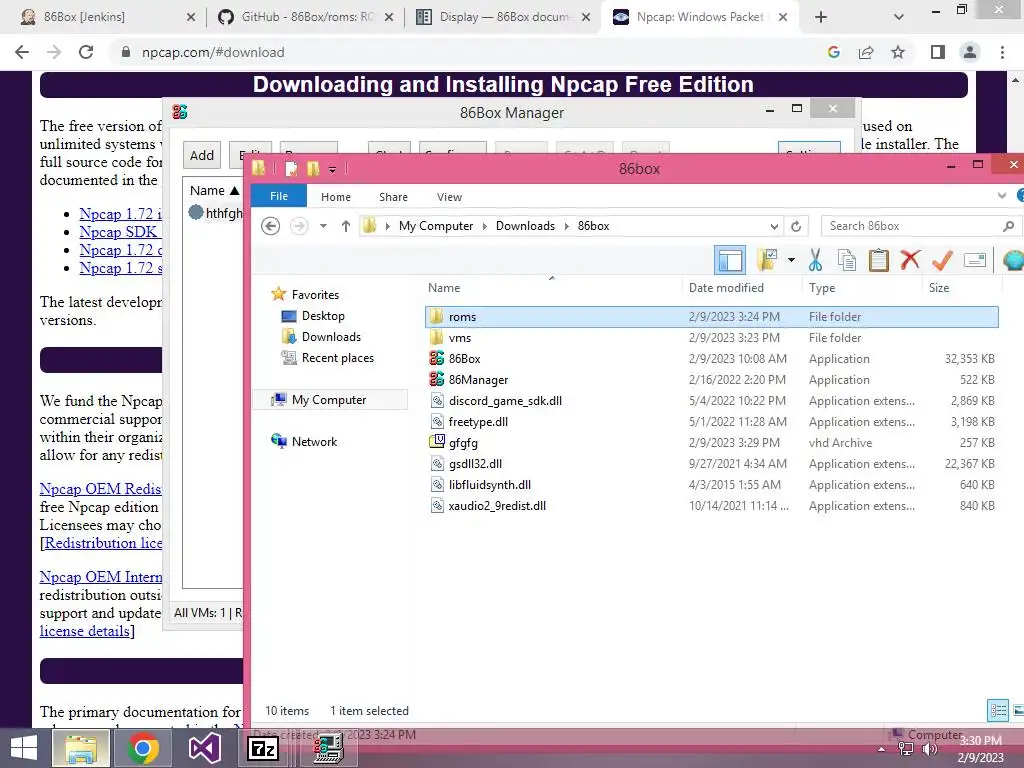
Task: Click the Search 86box field
Action: [921, 226]
